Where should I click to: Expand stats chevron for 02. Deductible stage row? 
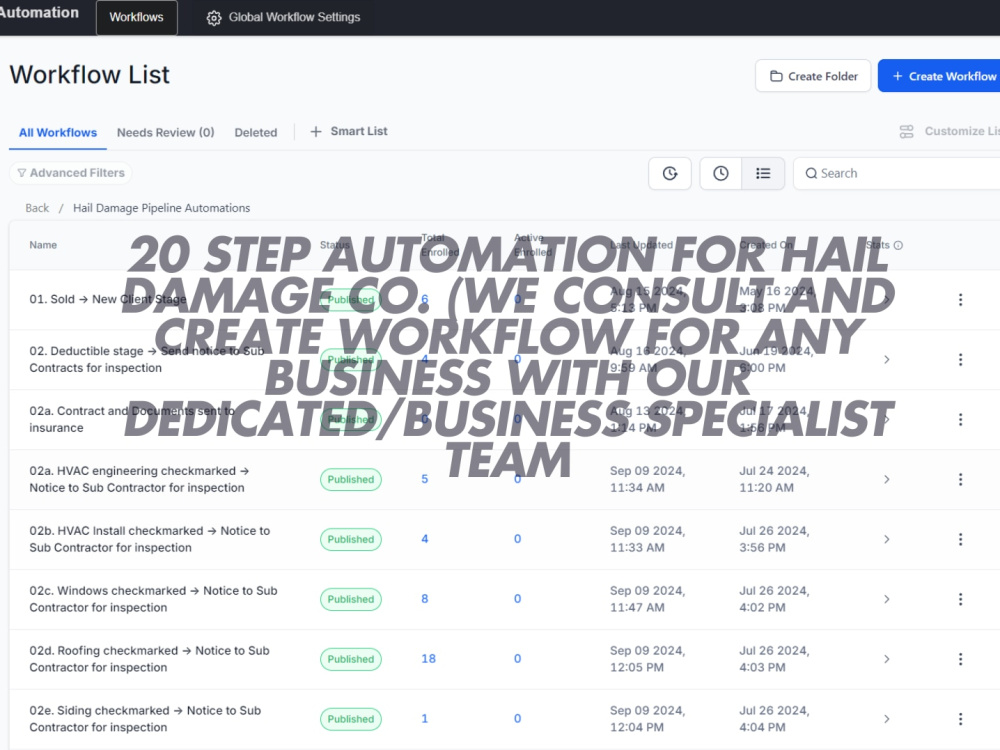pos(886,360)
